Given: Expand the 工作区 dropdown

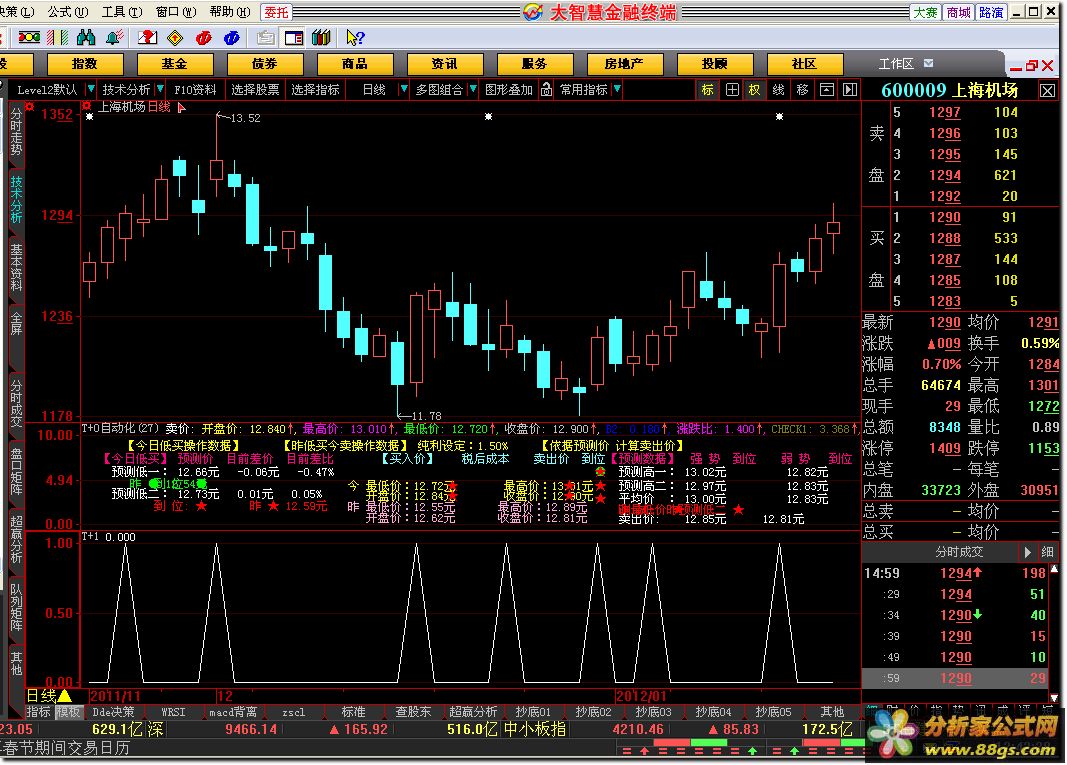Looking at the screenshot, I should [928, 63].
